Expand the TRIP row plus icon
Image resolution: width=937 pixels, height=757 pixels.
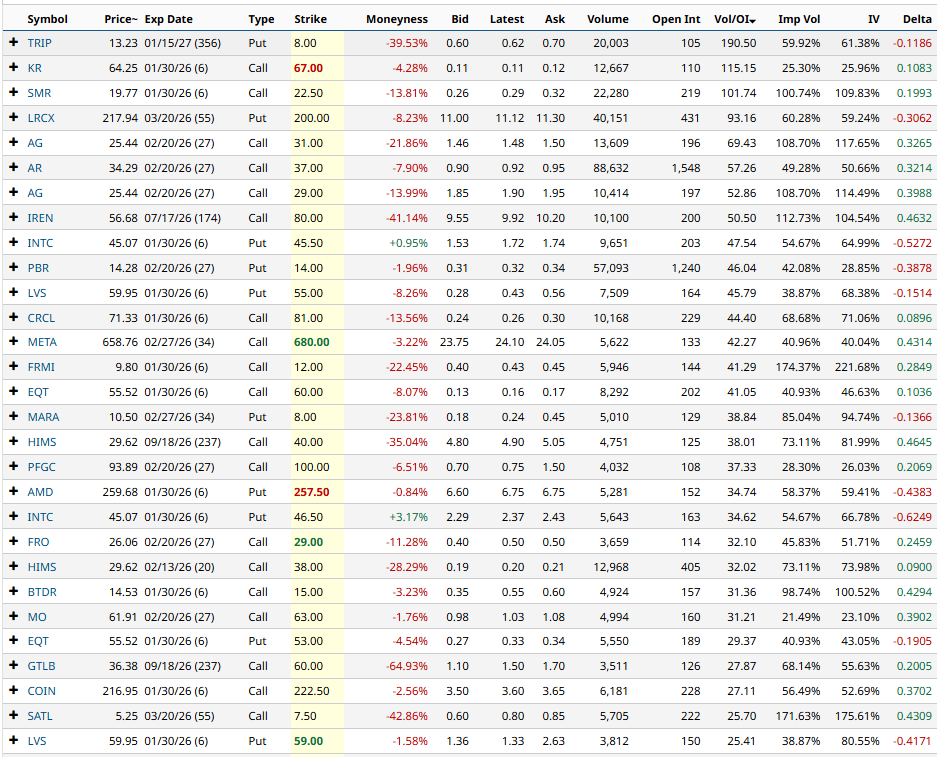pos(13,42)
